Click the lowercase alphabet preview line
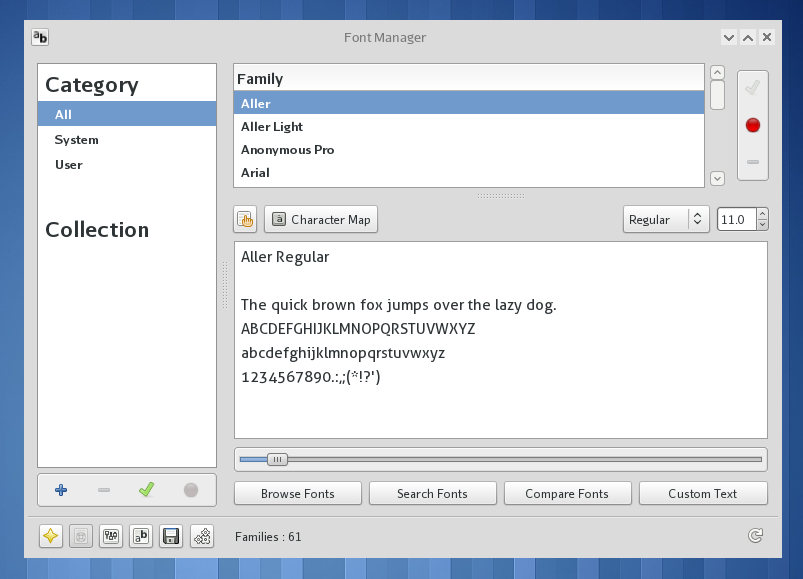 click(343, 353)
